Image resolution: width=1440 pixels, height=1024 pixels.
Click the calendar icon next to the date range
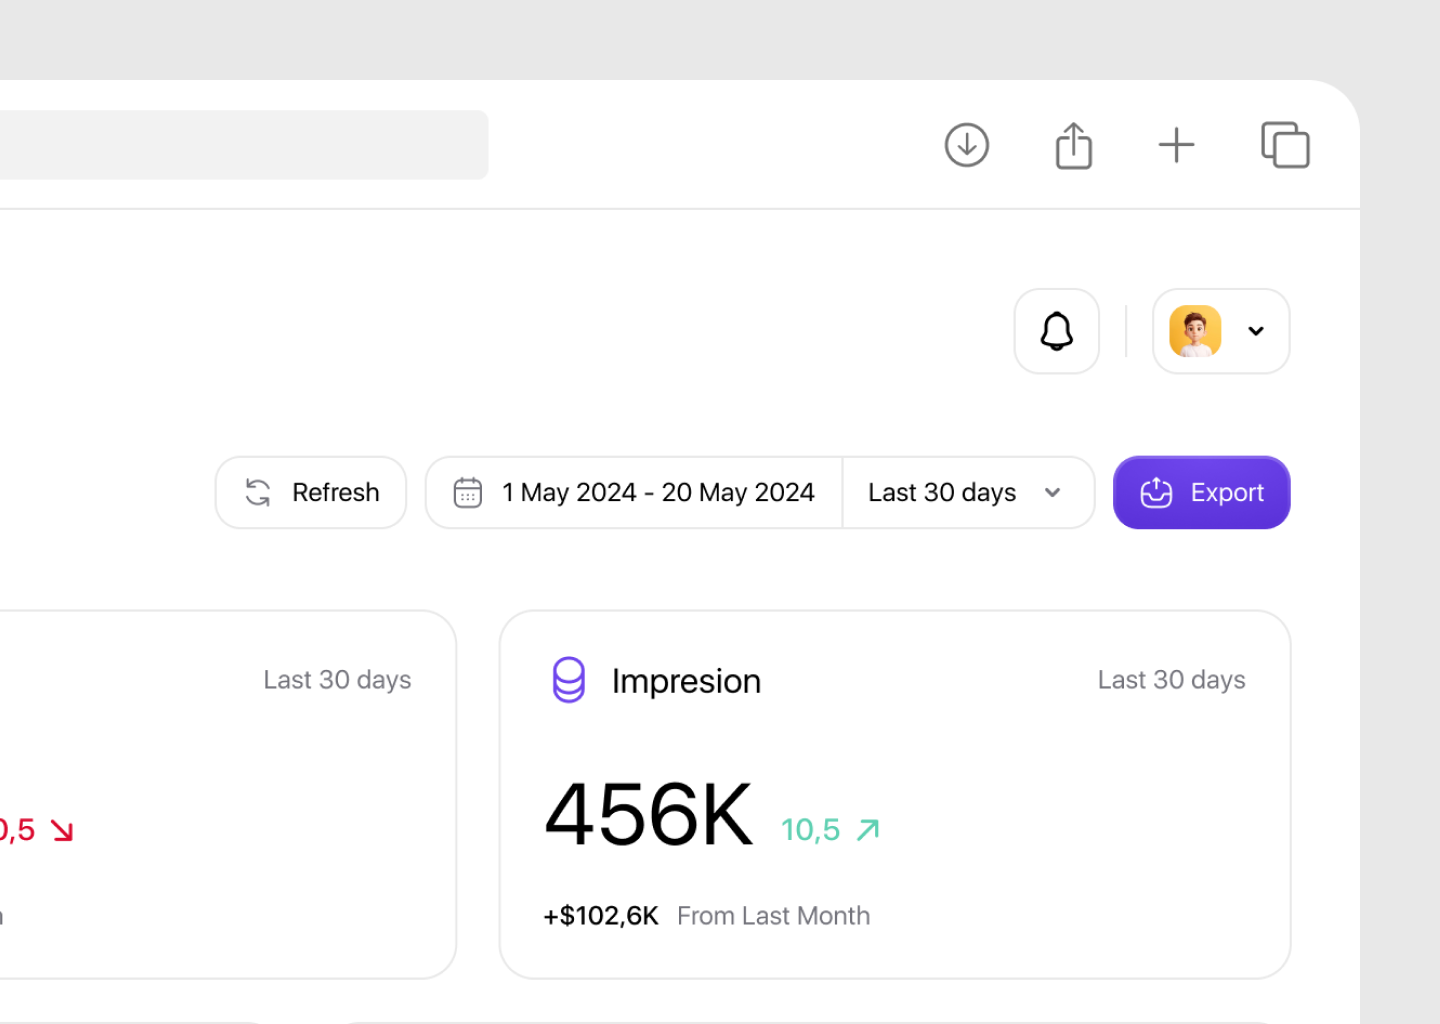[x=468, y=492]
